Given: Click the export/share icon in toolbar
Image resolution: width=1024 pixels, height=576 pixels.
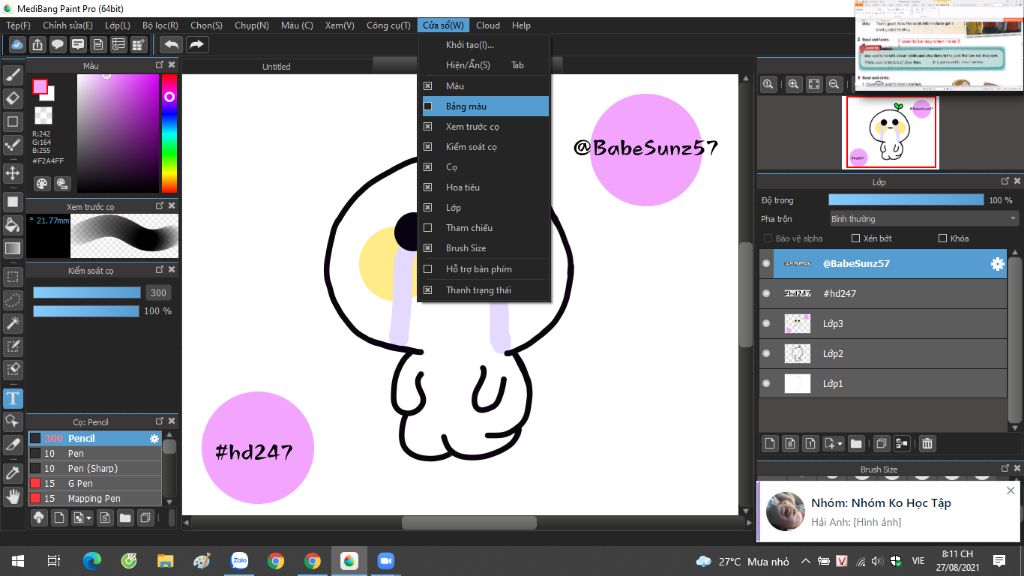Looking at the screenshot, I should 37,44.
